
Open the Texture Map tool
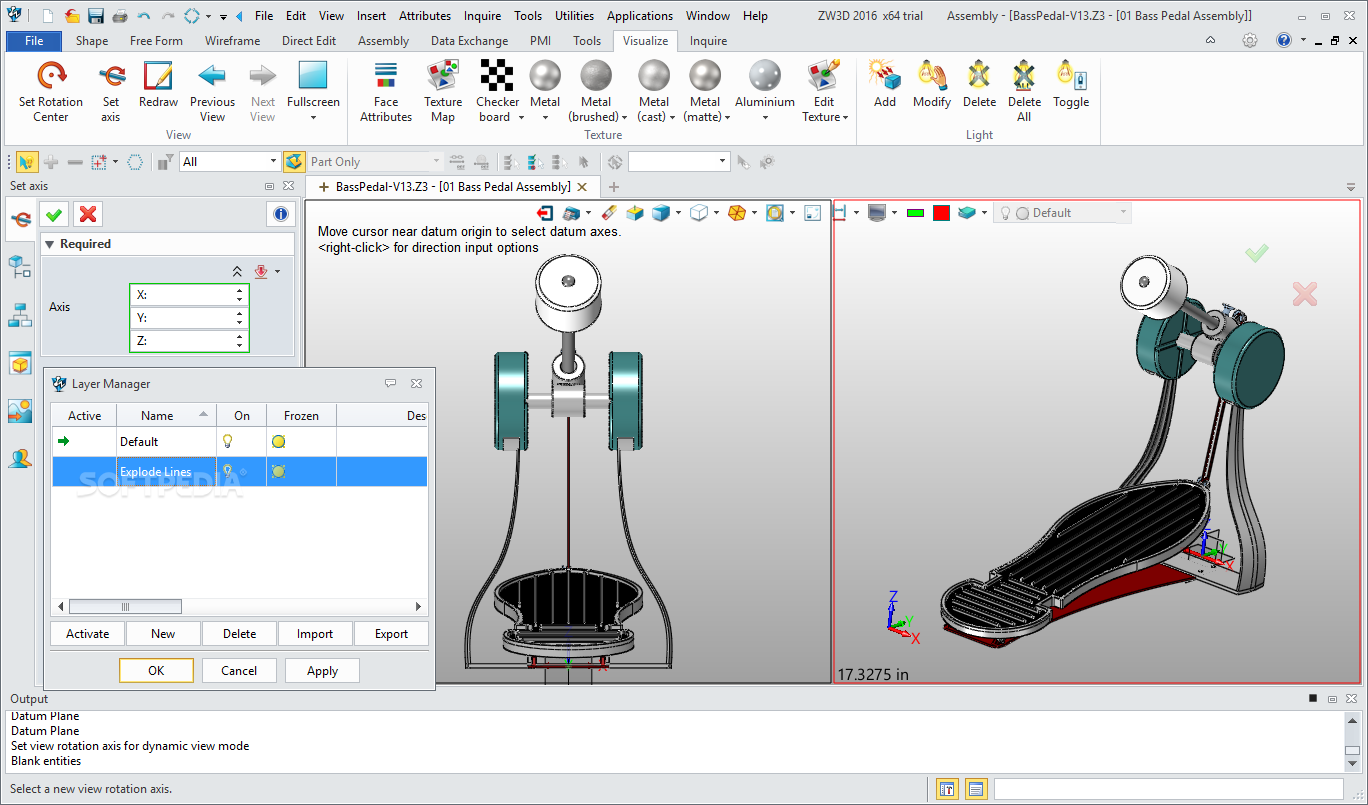[443, 92]
